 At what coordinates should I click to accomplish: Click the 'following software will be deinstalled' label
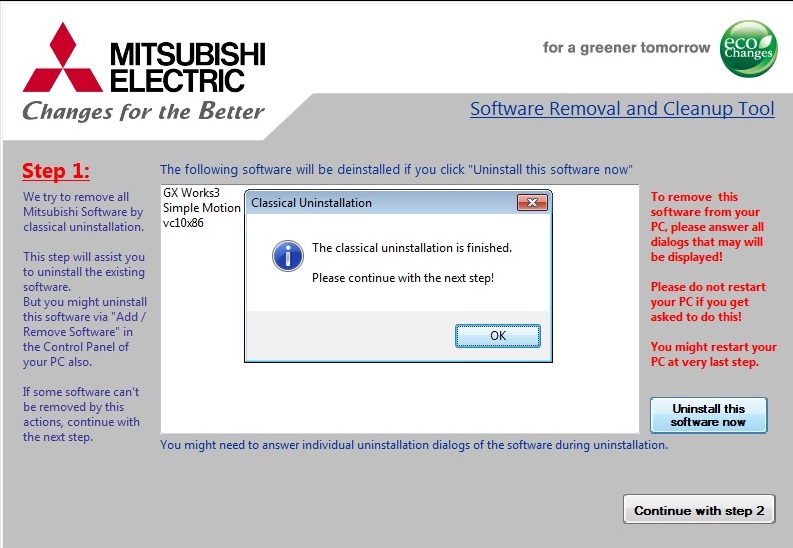(x=396, y=170)
